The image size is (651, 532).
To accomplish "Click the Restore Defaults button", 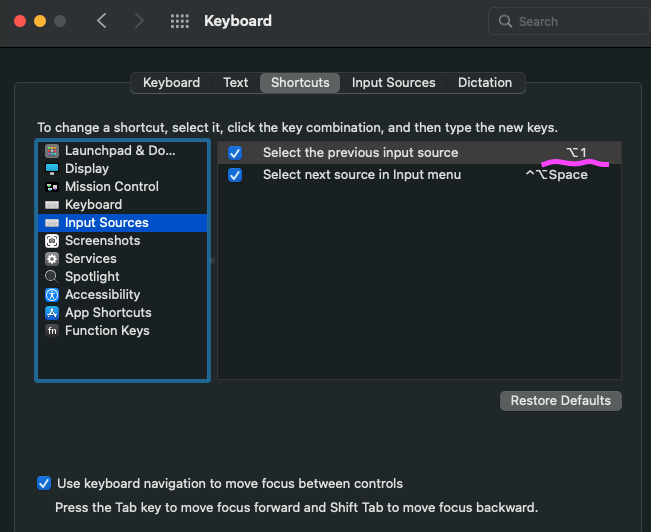I will (x=560, y=401).
